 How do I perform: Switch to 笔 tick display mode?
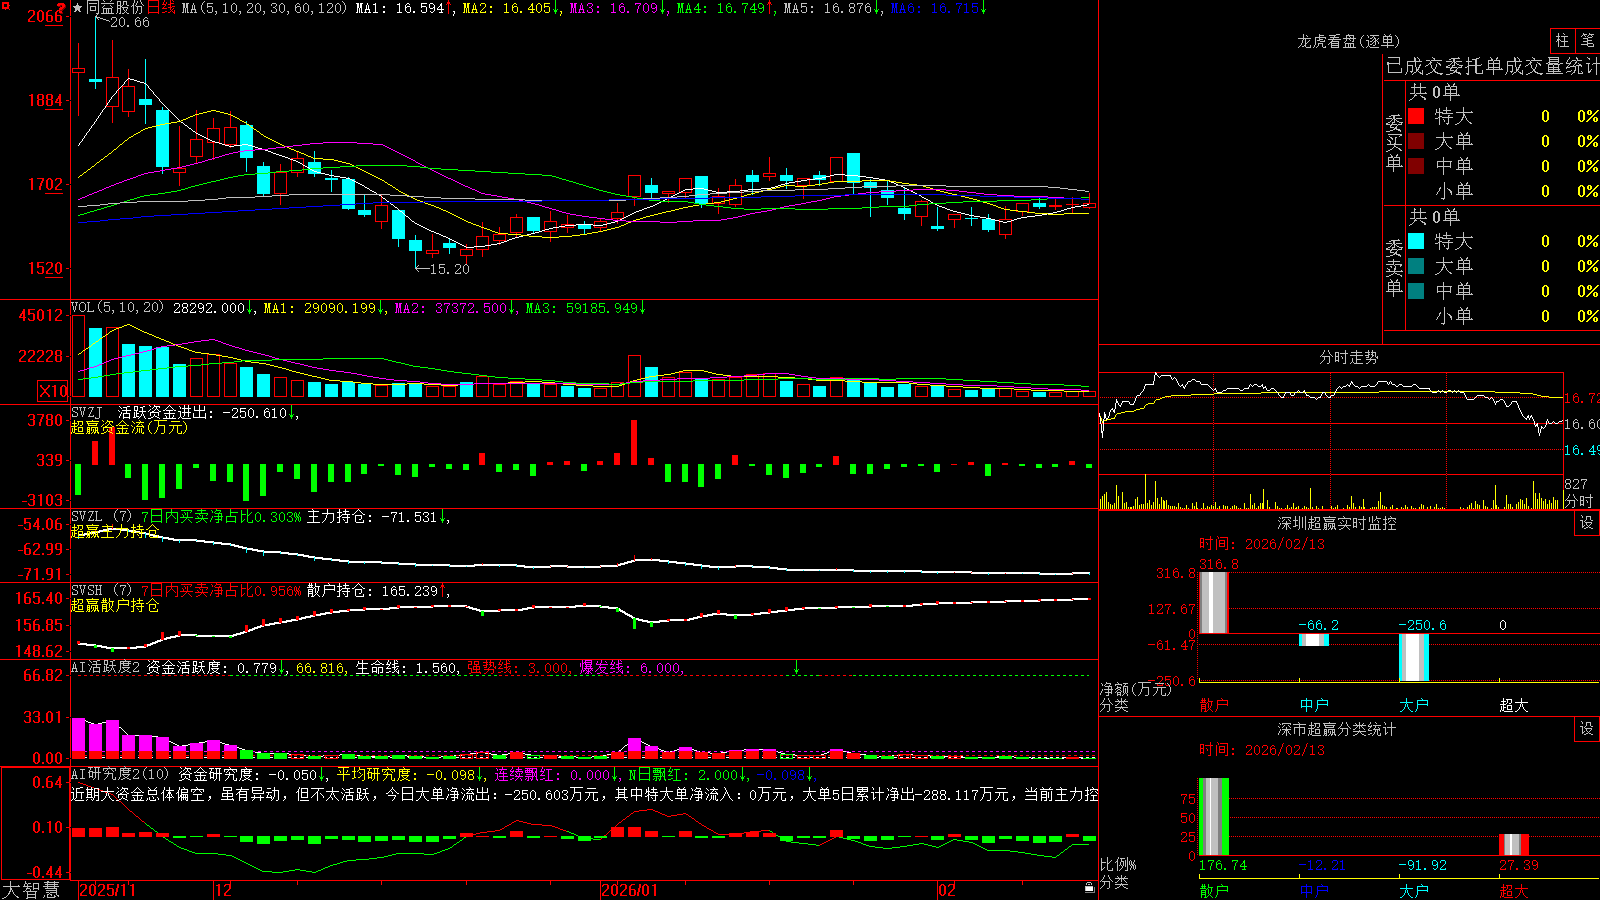coord(1587,41)
